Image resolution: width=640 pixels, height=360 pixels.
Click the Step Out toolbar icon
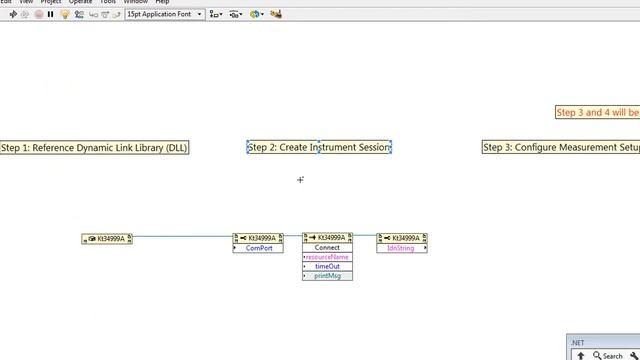[116, 15]
